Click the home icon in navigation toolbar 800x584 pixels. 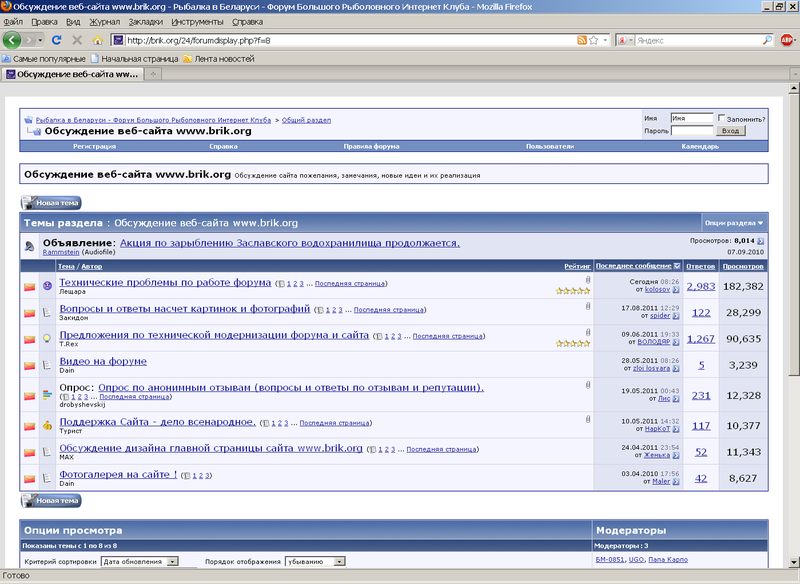click(97, 40)
